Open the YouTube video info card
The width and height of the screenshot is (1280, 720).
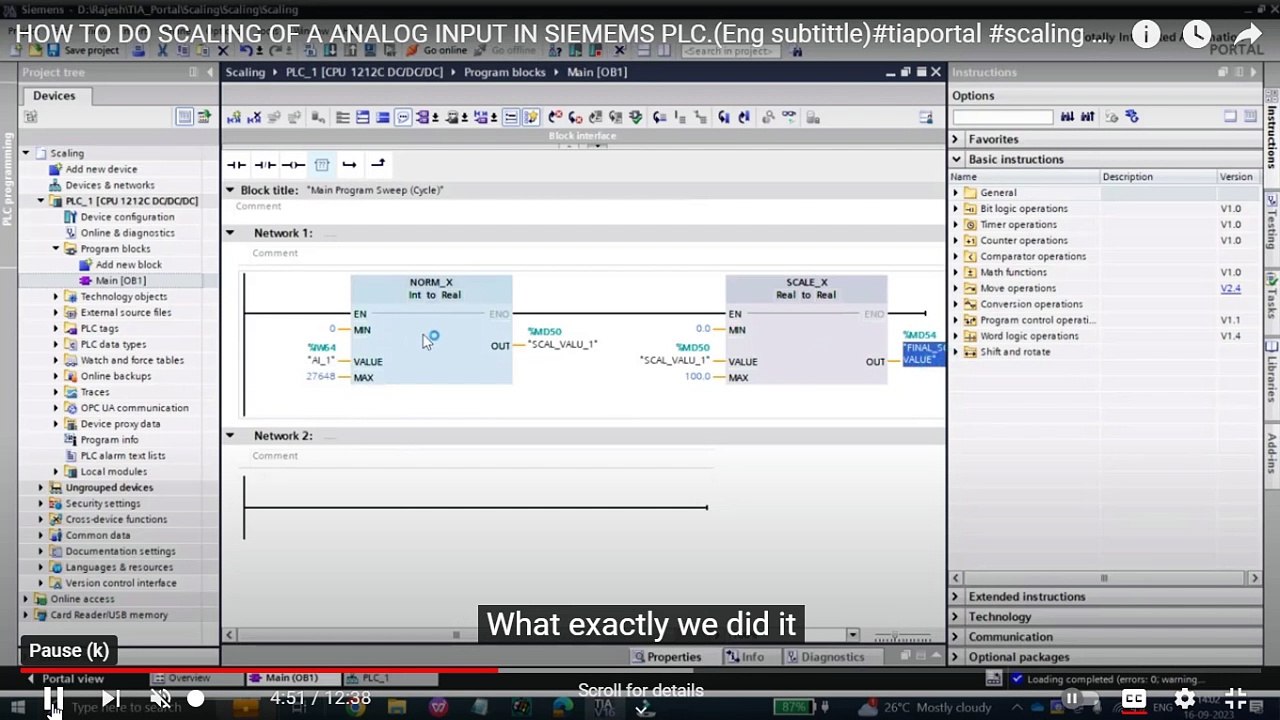coord(1146,35)
